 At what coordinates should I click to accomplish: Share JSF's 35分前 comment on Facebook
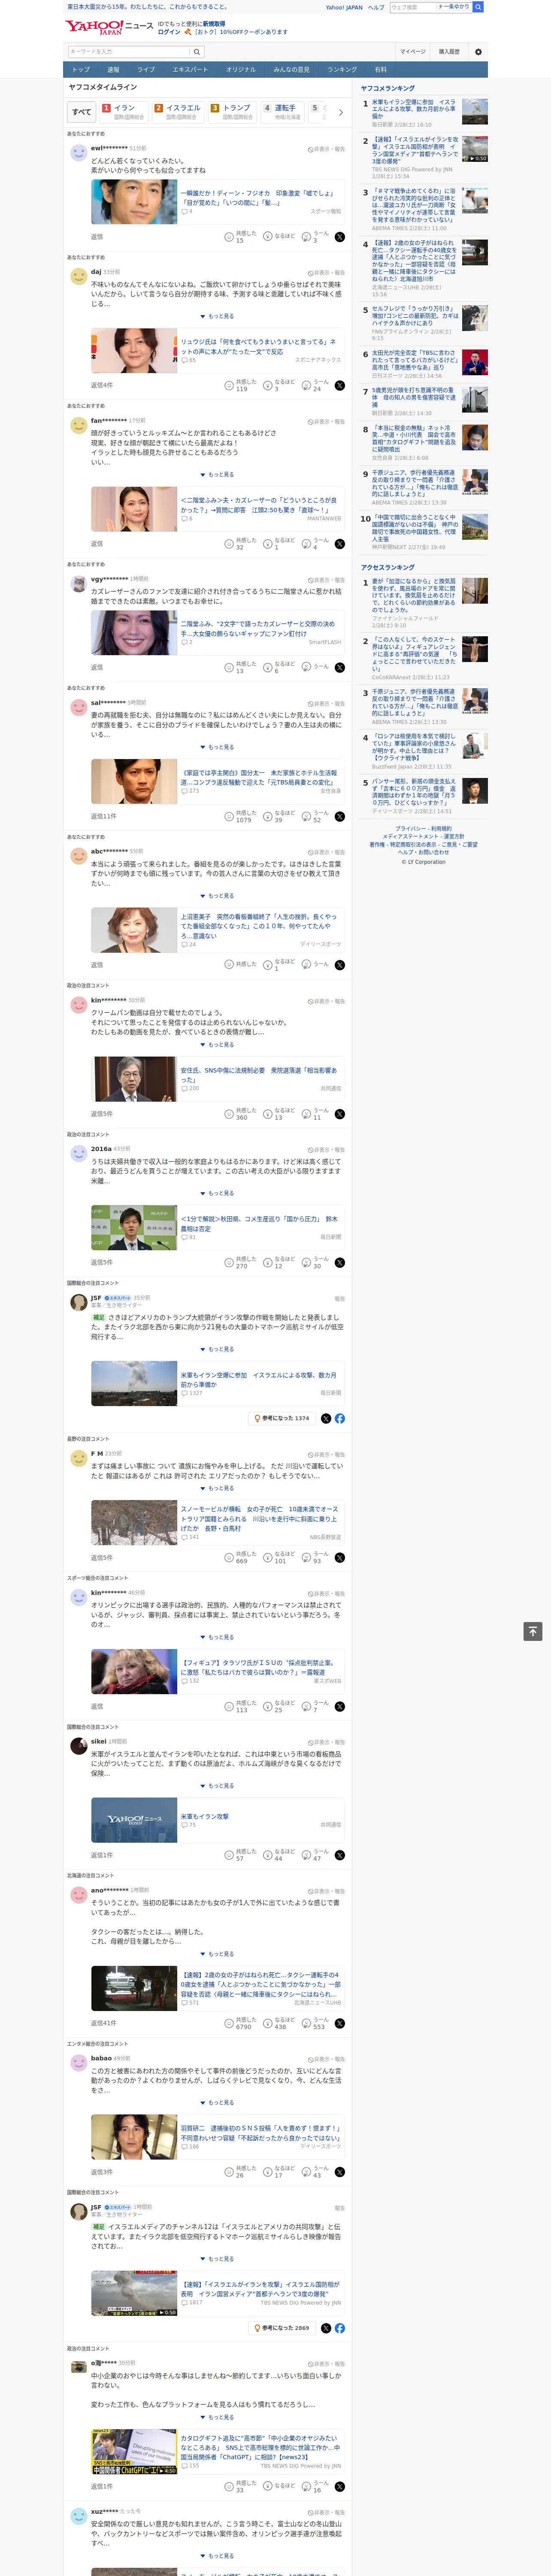340,1418
